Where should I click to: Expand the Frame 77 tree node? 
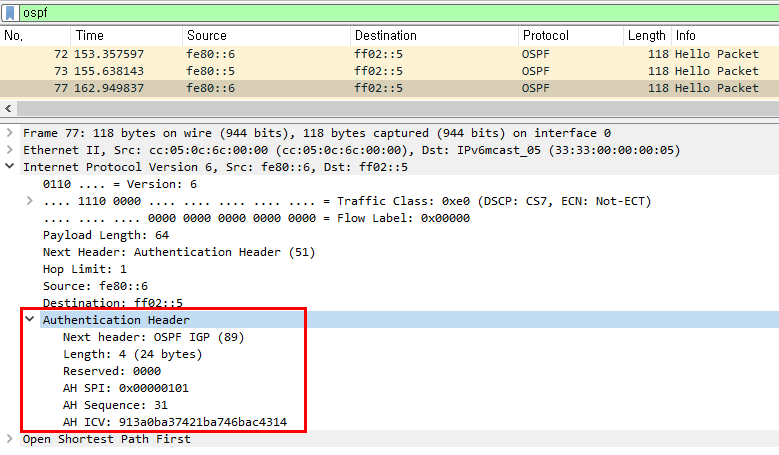9,133
